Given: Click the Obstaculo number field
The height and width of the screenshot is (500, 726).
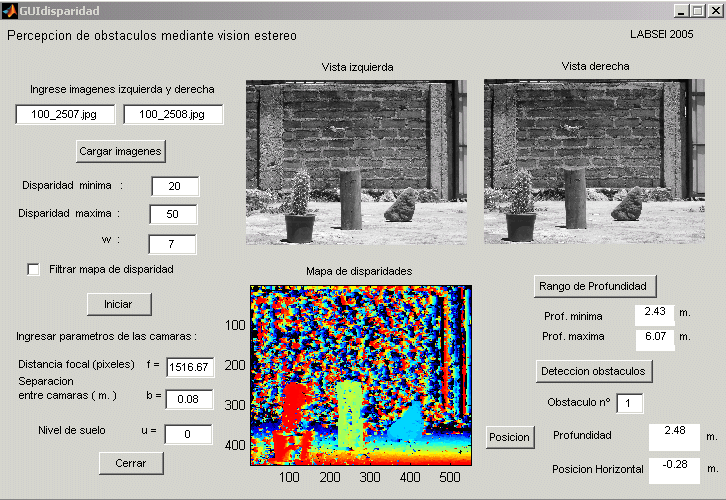Looking at the screenshot, I should [x=629, y=403].
